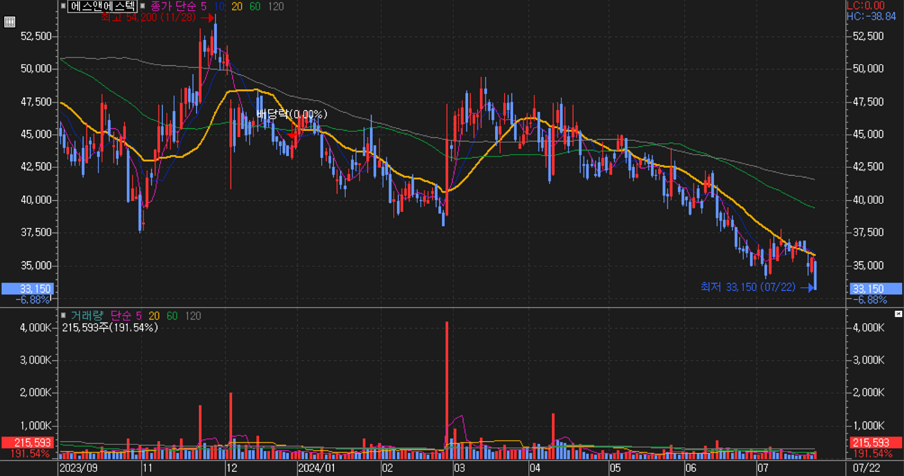
Task: Toggle the 120-day price moving average label
Action: [x=276, y=6]
